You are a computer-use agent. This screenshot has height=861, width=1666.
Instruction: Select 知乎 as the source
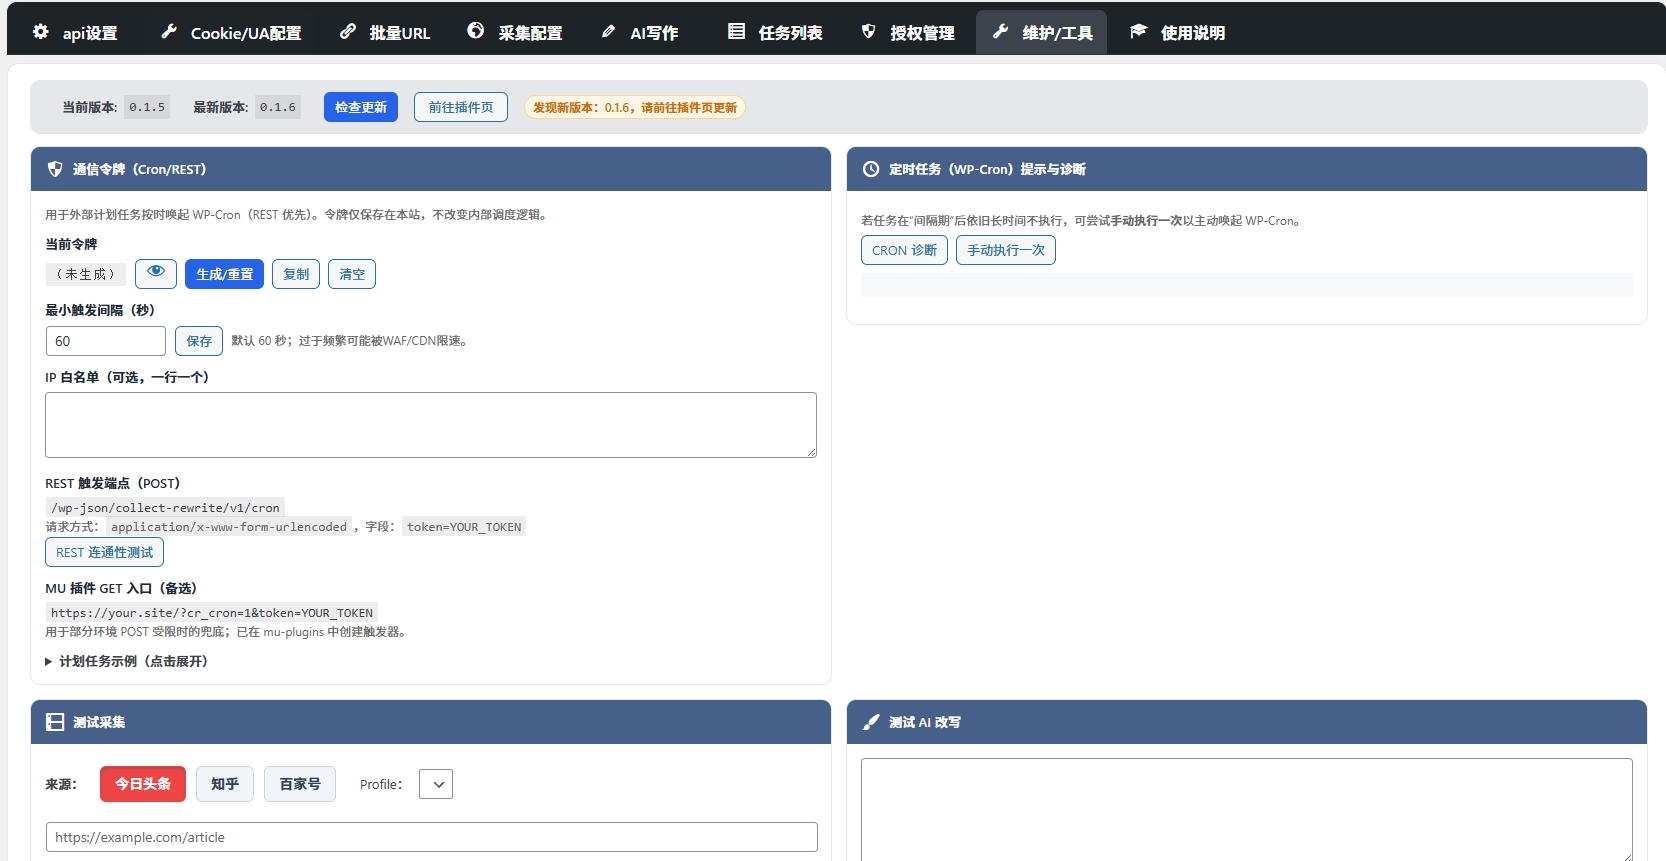coord(225,784)
